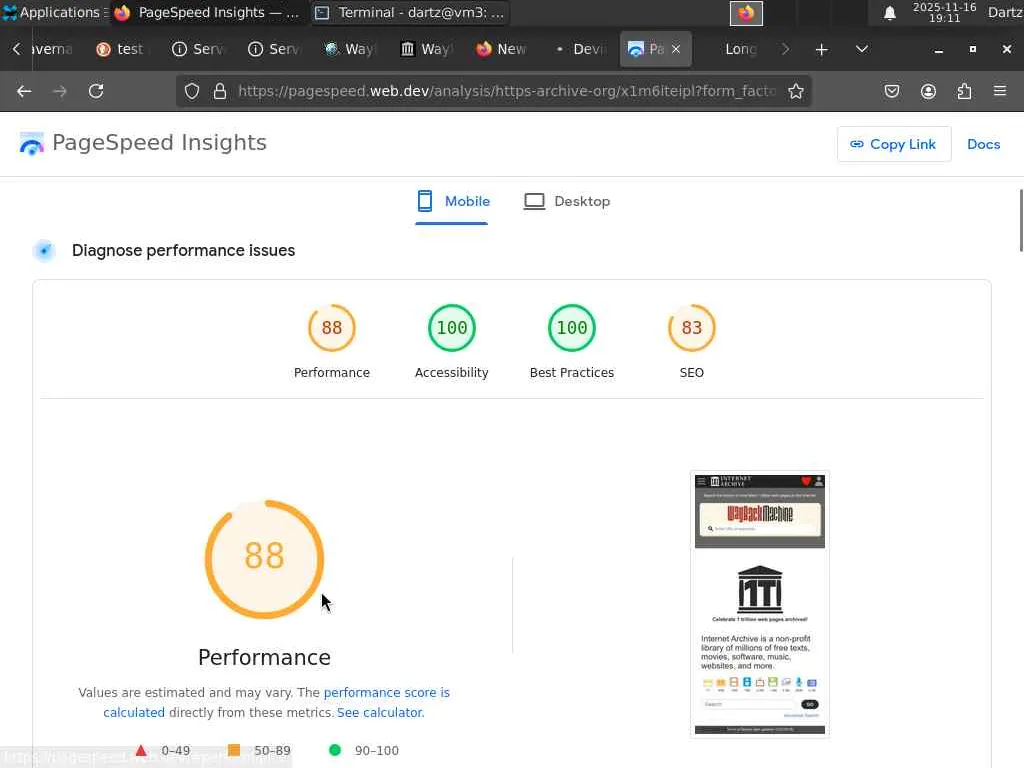Open the Docs link
Screen dimensions: 1024x768
click(x=983, y=144)
